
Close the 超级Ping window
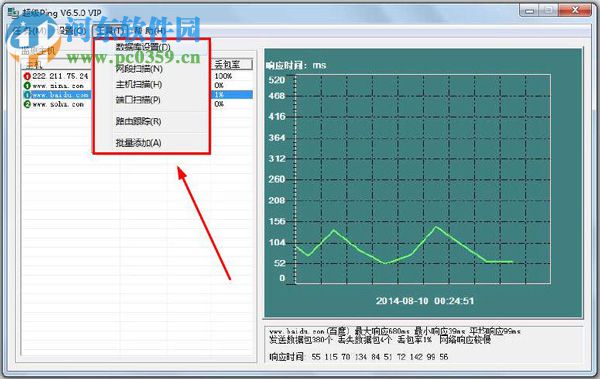point(575,11)
